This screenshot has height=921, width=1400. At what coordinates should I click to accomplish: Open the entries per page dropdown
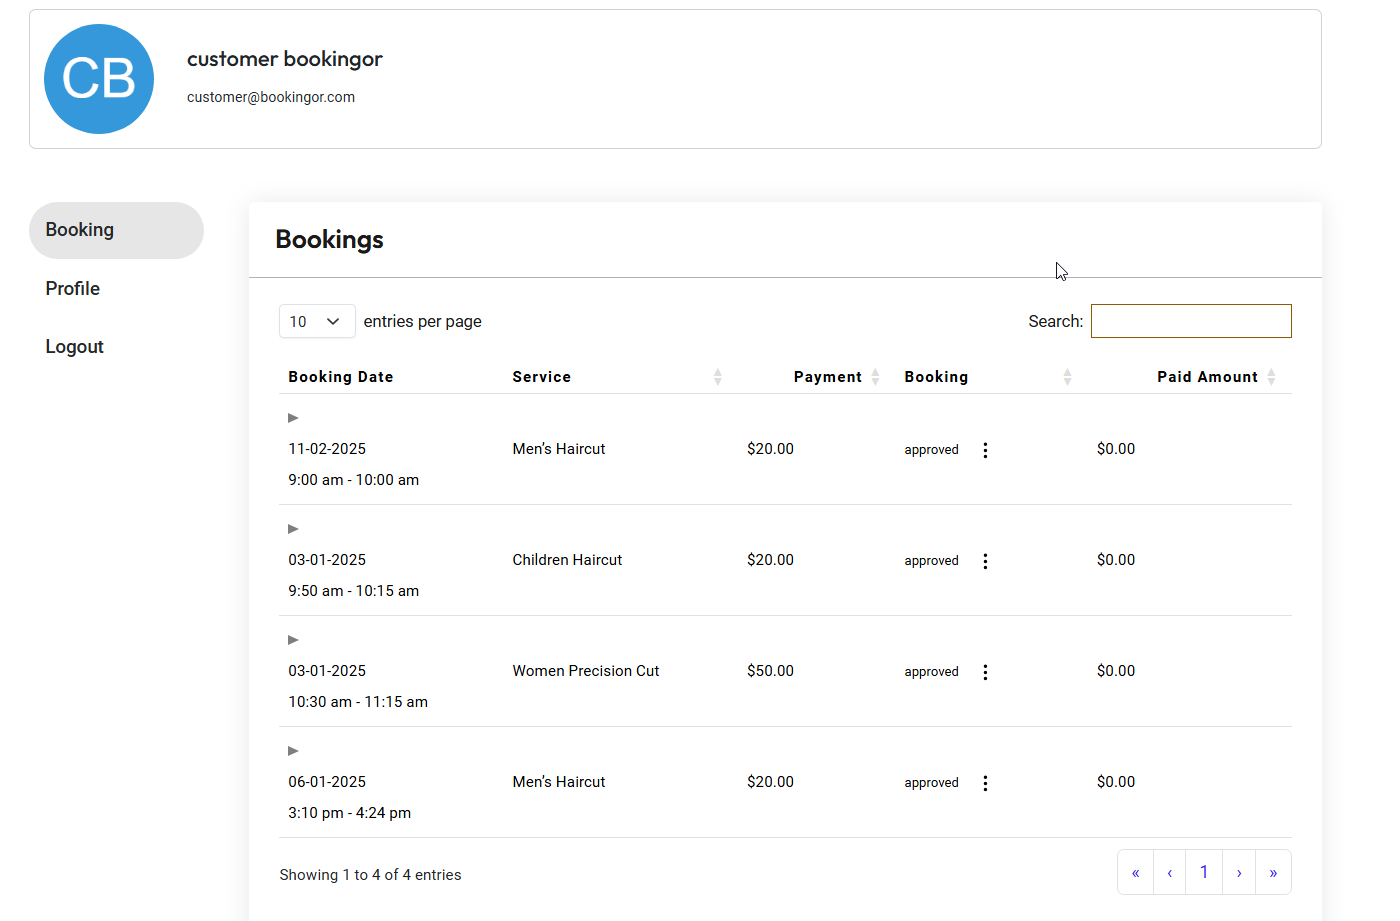pos(317,321)
